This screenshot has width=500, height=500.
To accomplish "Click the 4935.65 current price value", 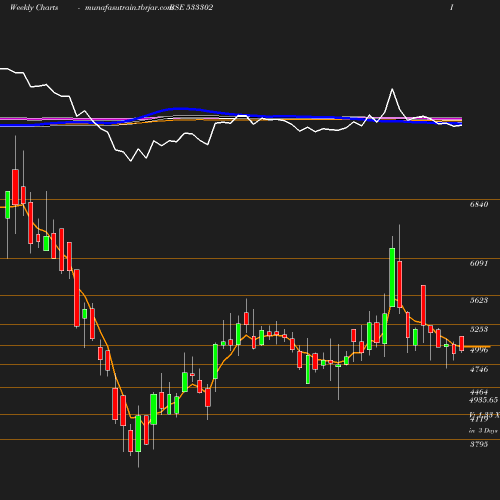I will tap(484, 400).
